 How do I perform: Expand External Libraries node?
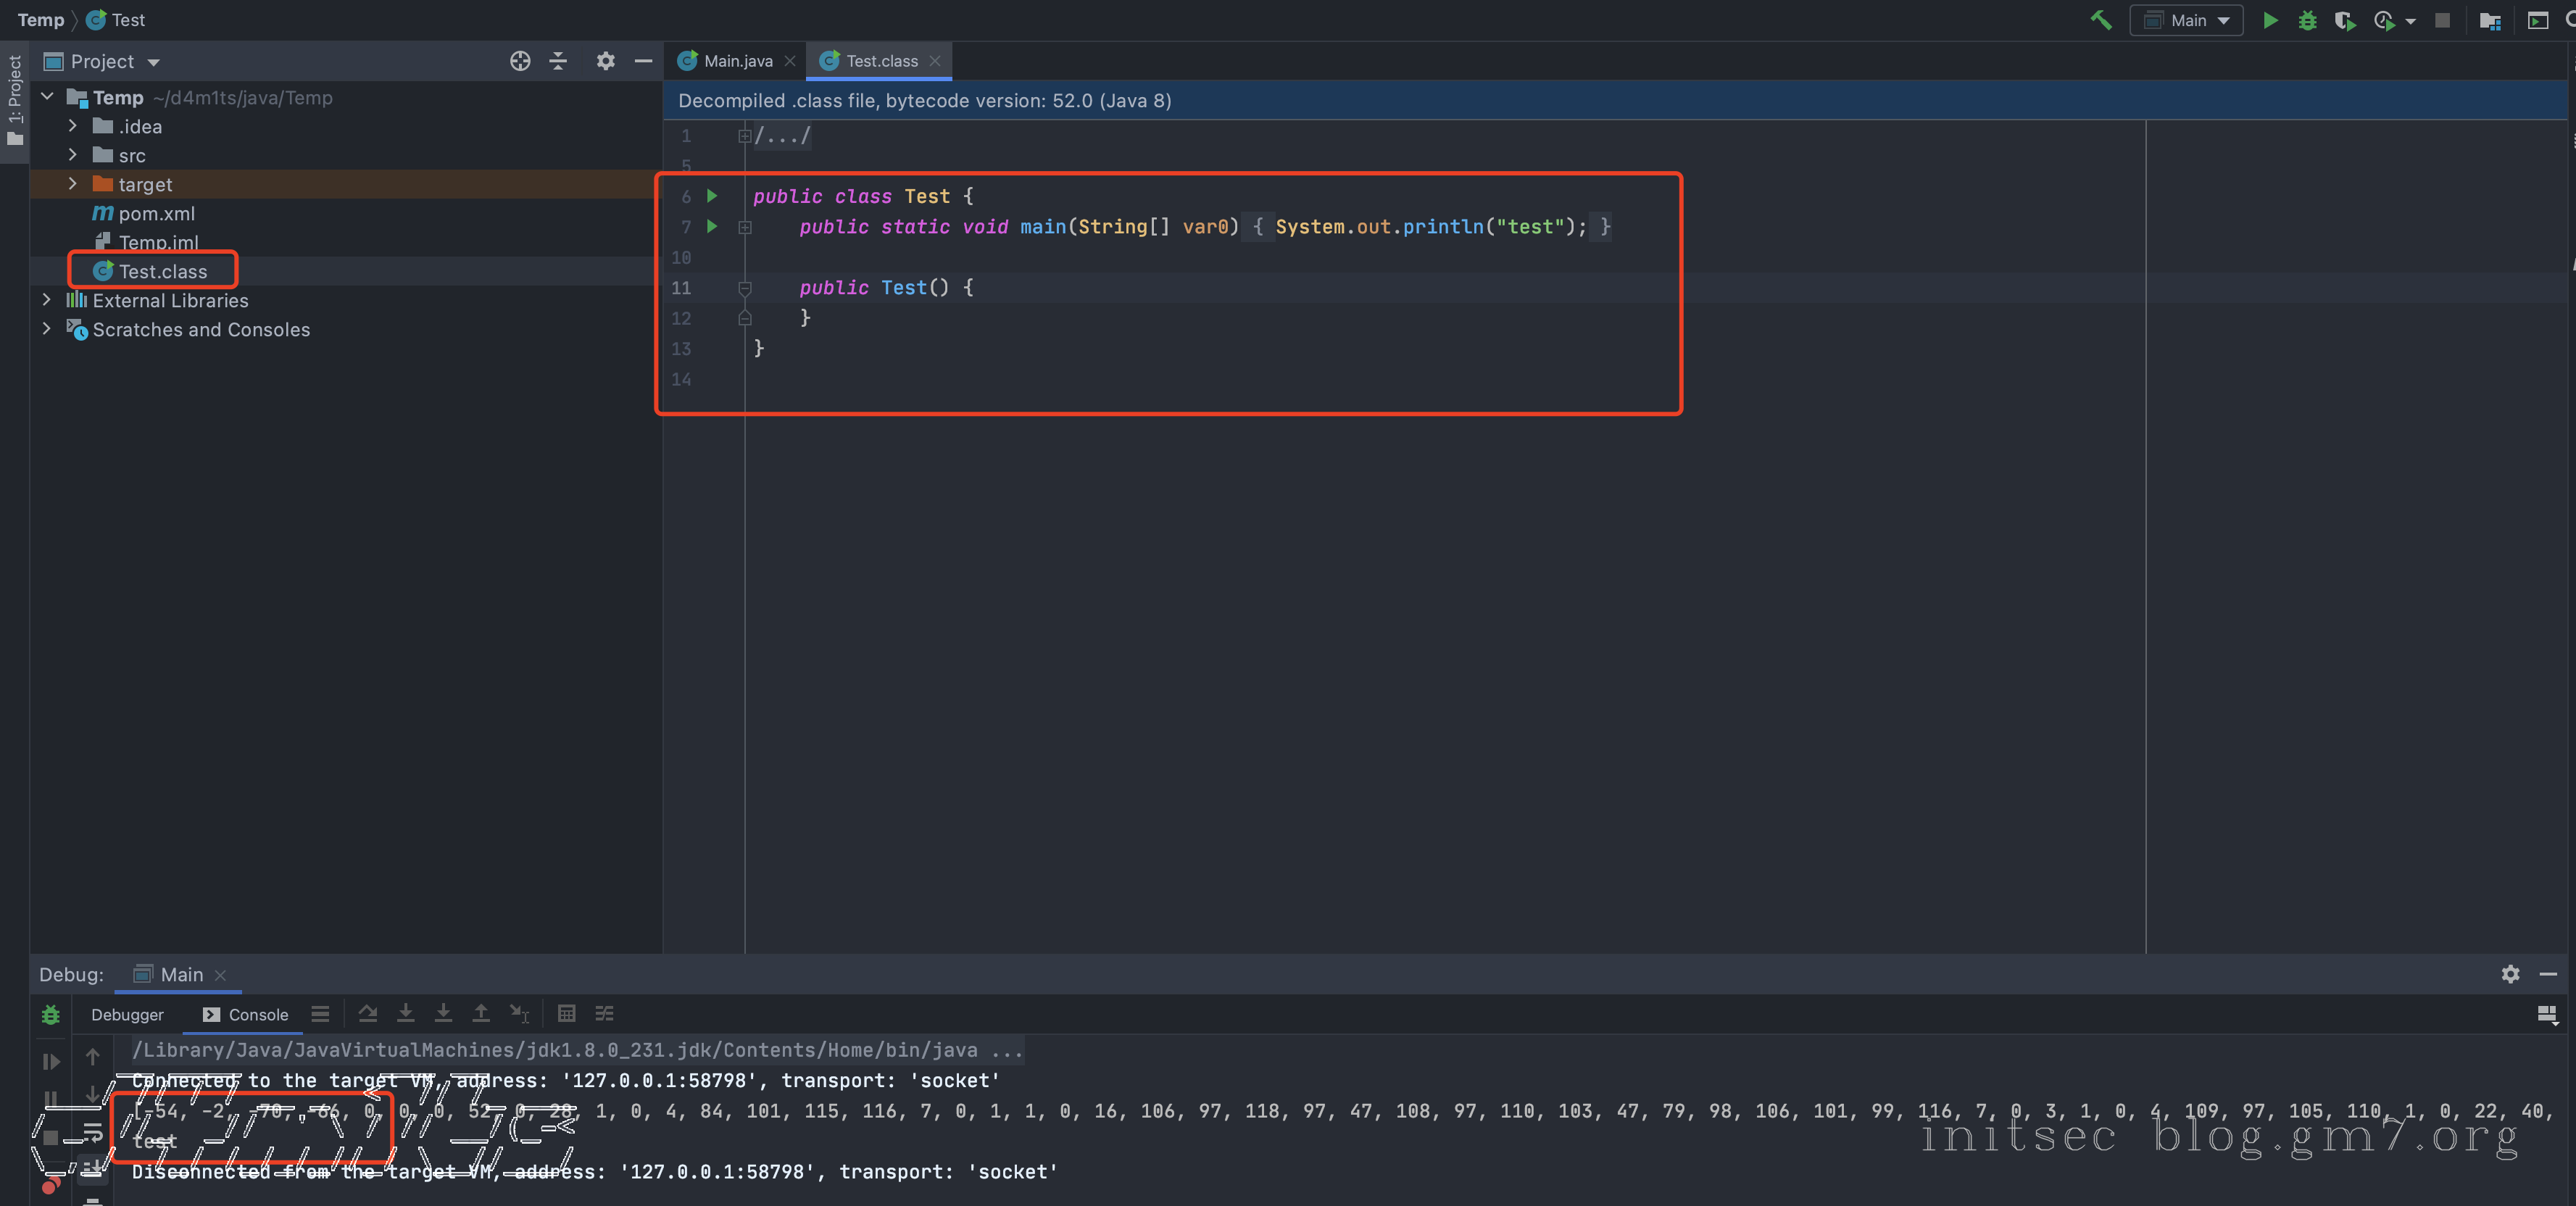46,300
